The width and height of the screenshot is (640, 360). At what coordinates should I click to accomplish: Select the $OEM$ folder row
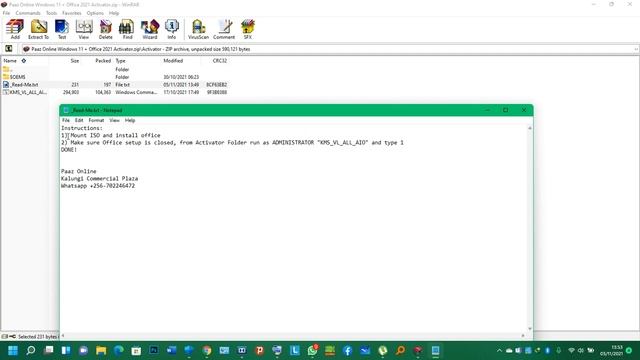point(114,77)
